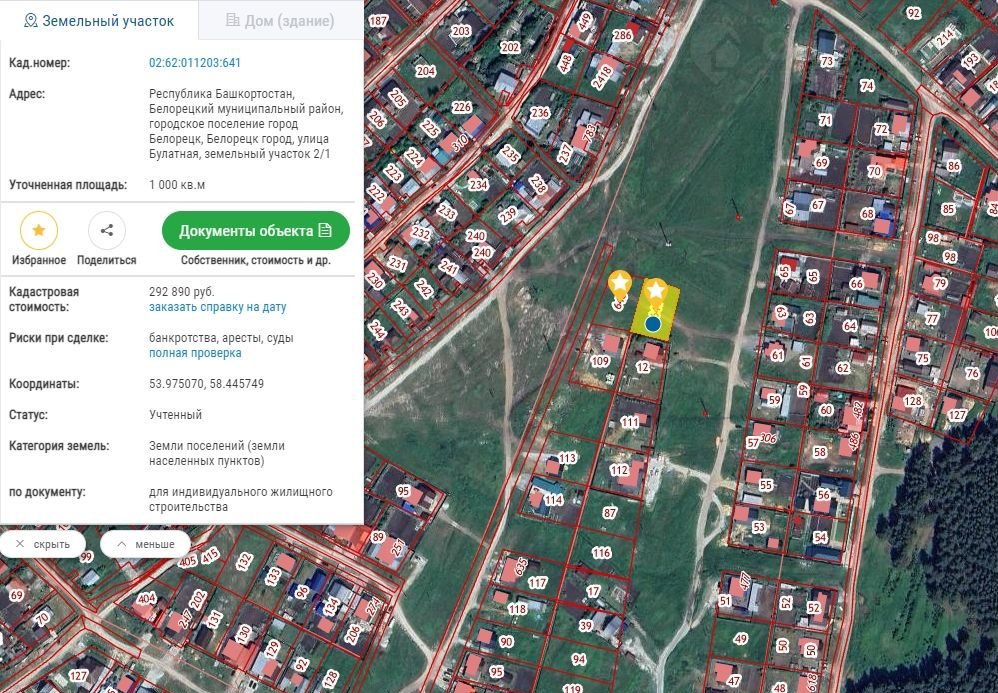This screenshot has height=693, width=998.
Task: Switch to the Дом (здание) tab
Action: click(x=279, y=20)
